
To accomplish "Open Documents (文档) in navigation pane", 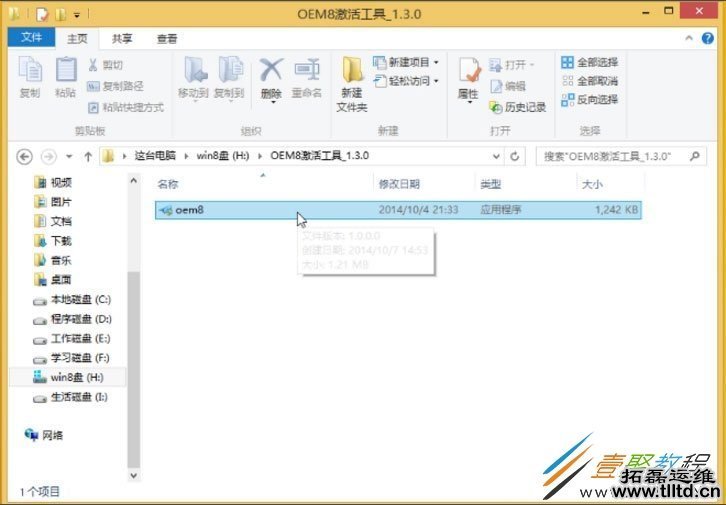I will (x=53, y=221).
